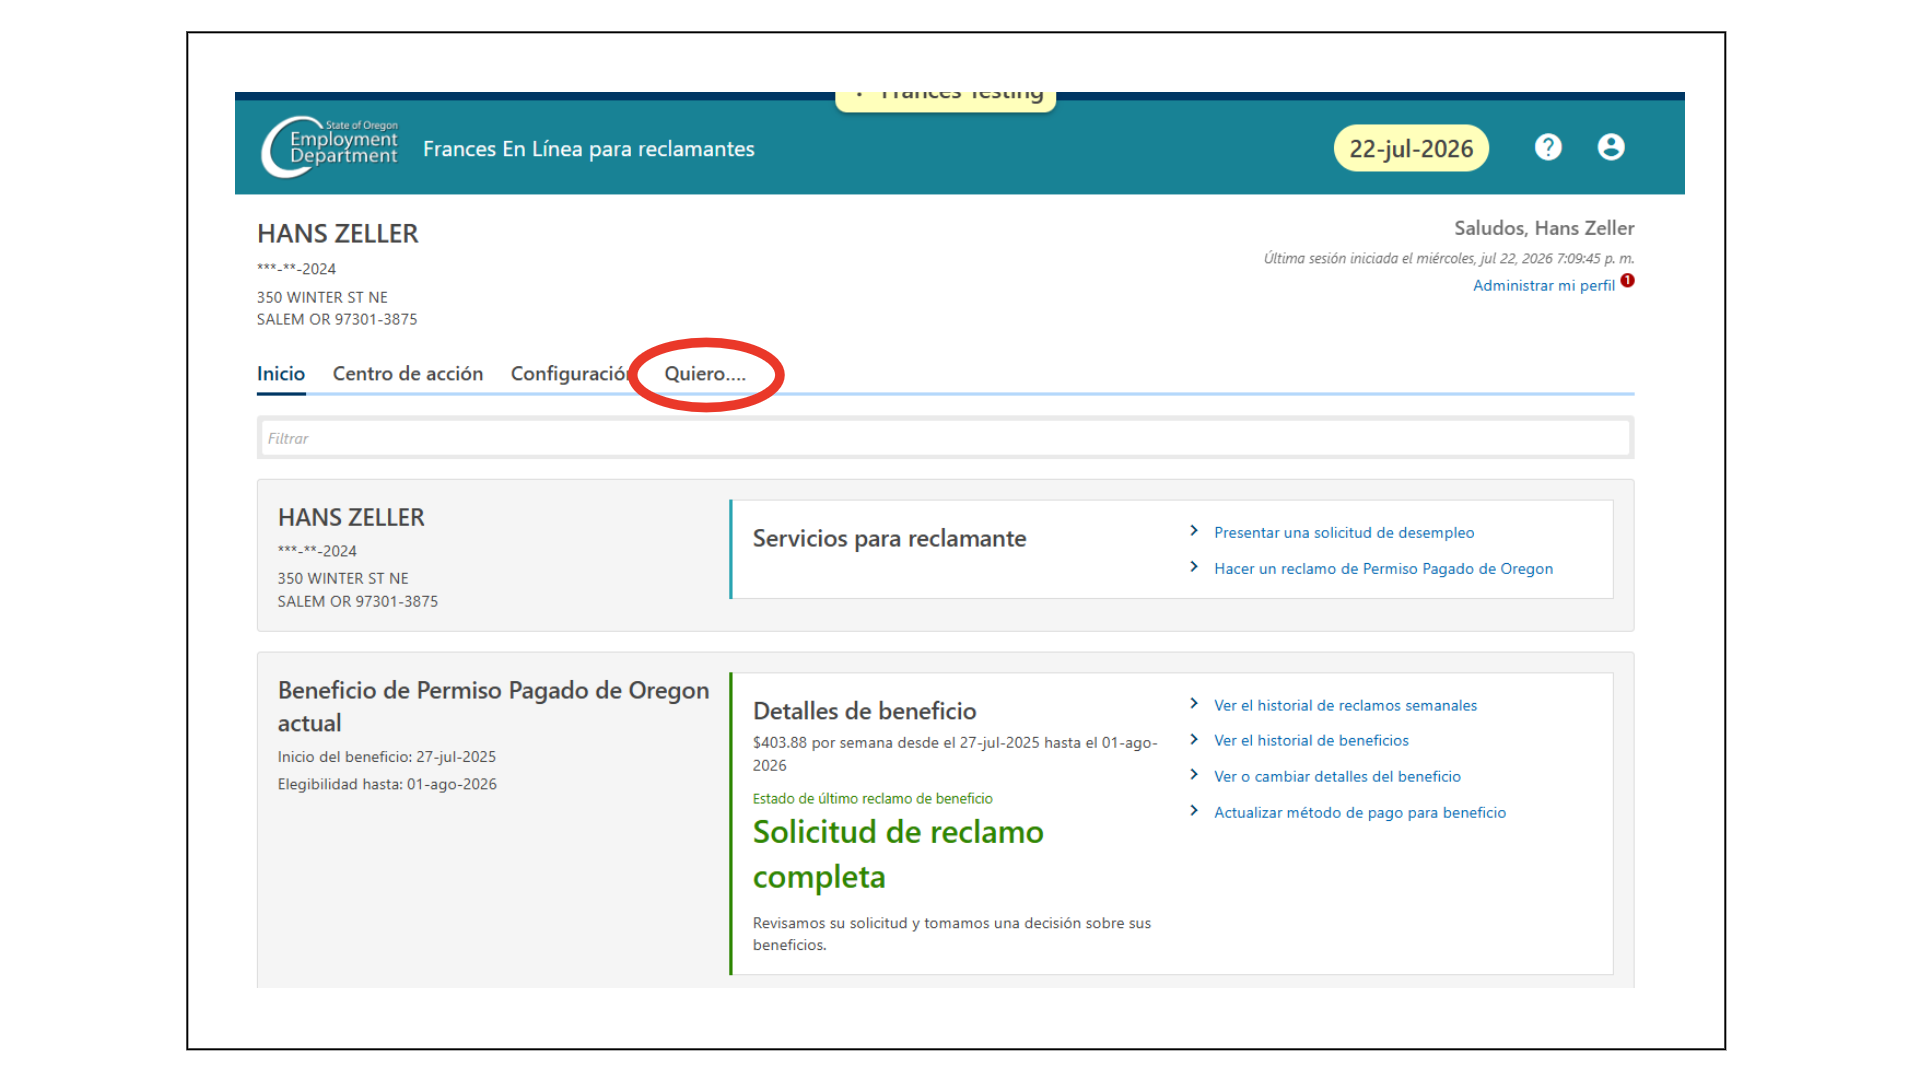The height and width of the screenshot is (1080, 1920).
Task: Click the red alert badge beside Administrar mi perfil
Action: (1628, 281)
